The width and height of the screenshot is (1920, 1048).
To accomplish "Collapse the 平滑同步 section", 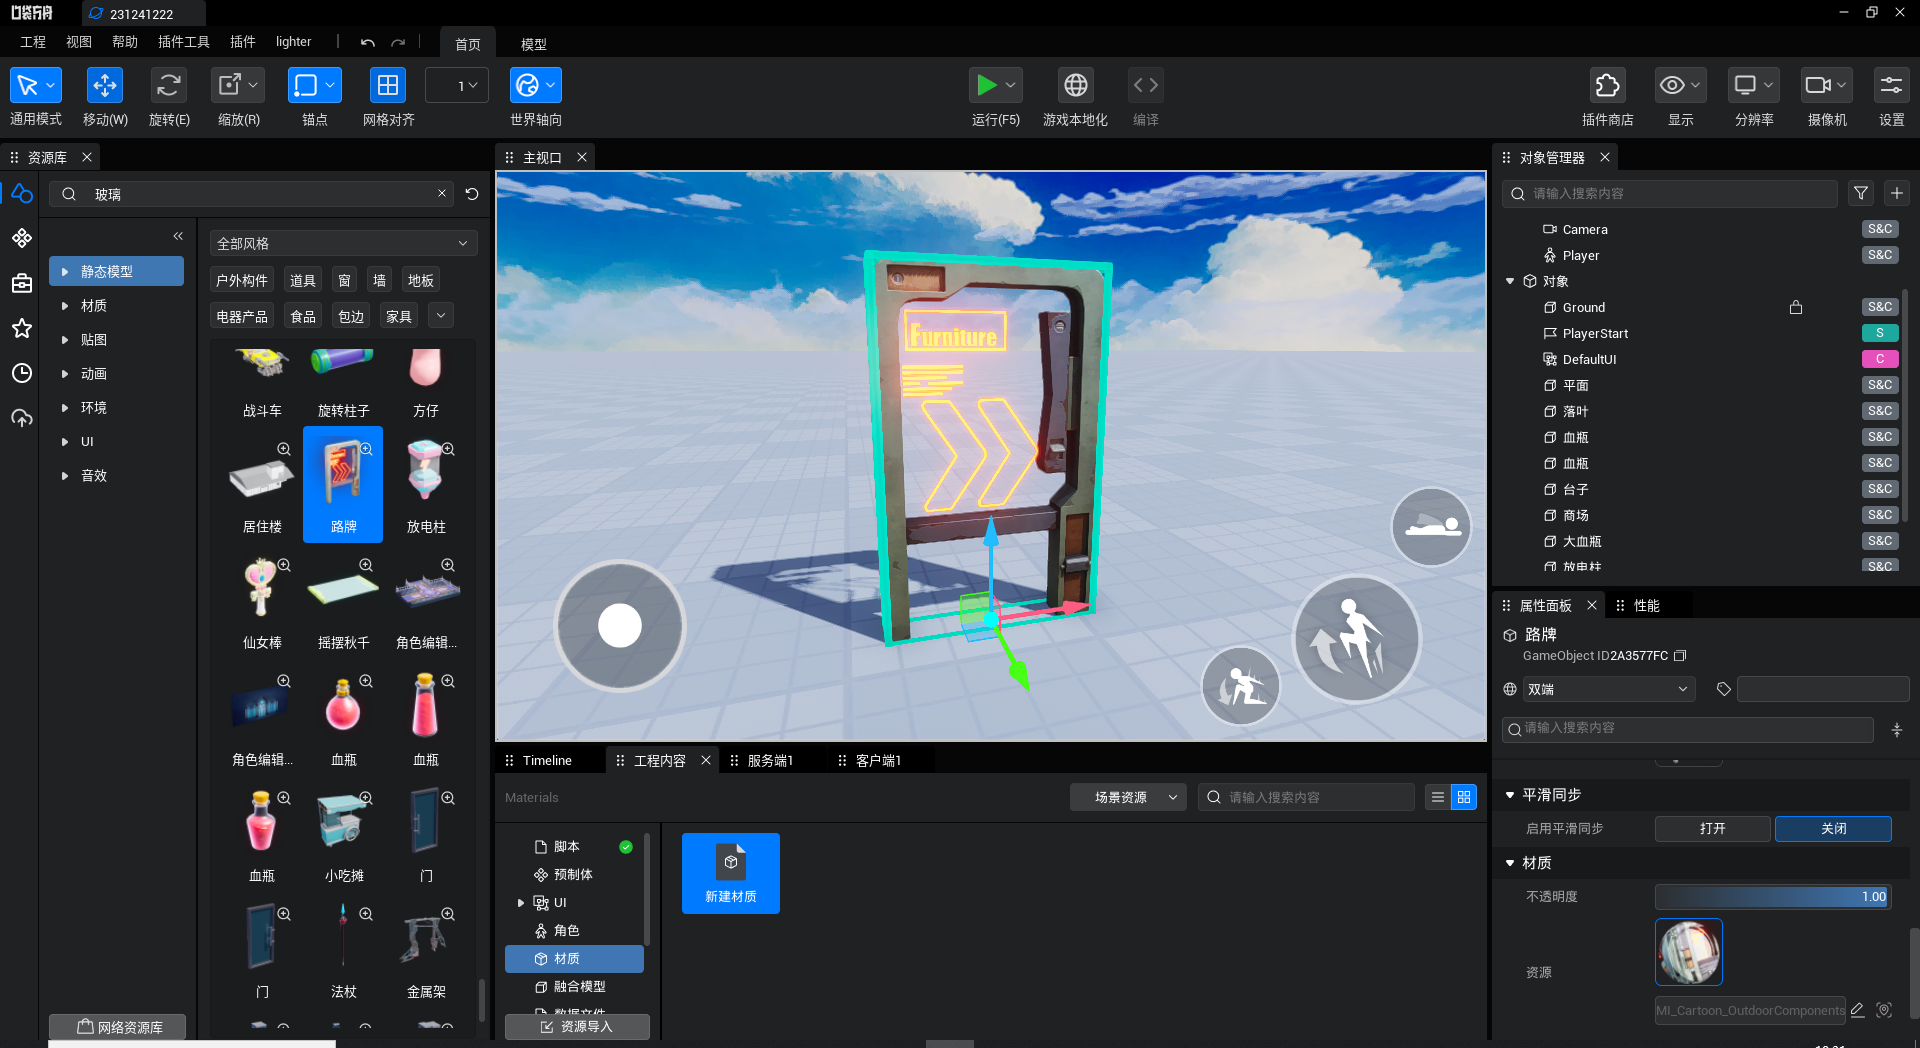I will 1510,795.
